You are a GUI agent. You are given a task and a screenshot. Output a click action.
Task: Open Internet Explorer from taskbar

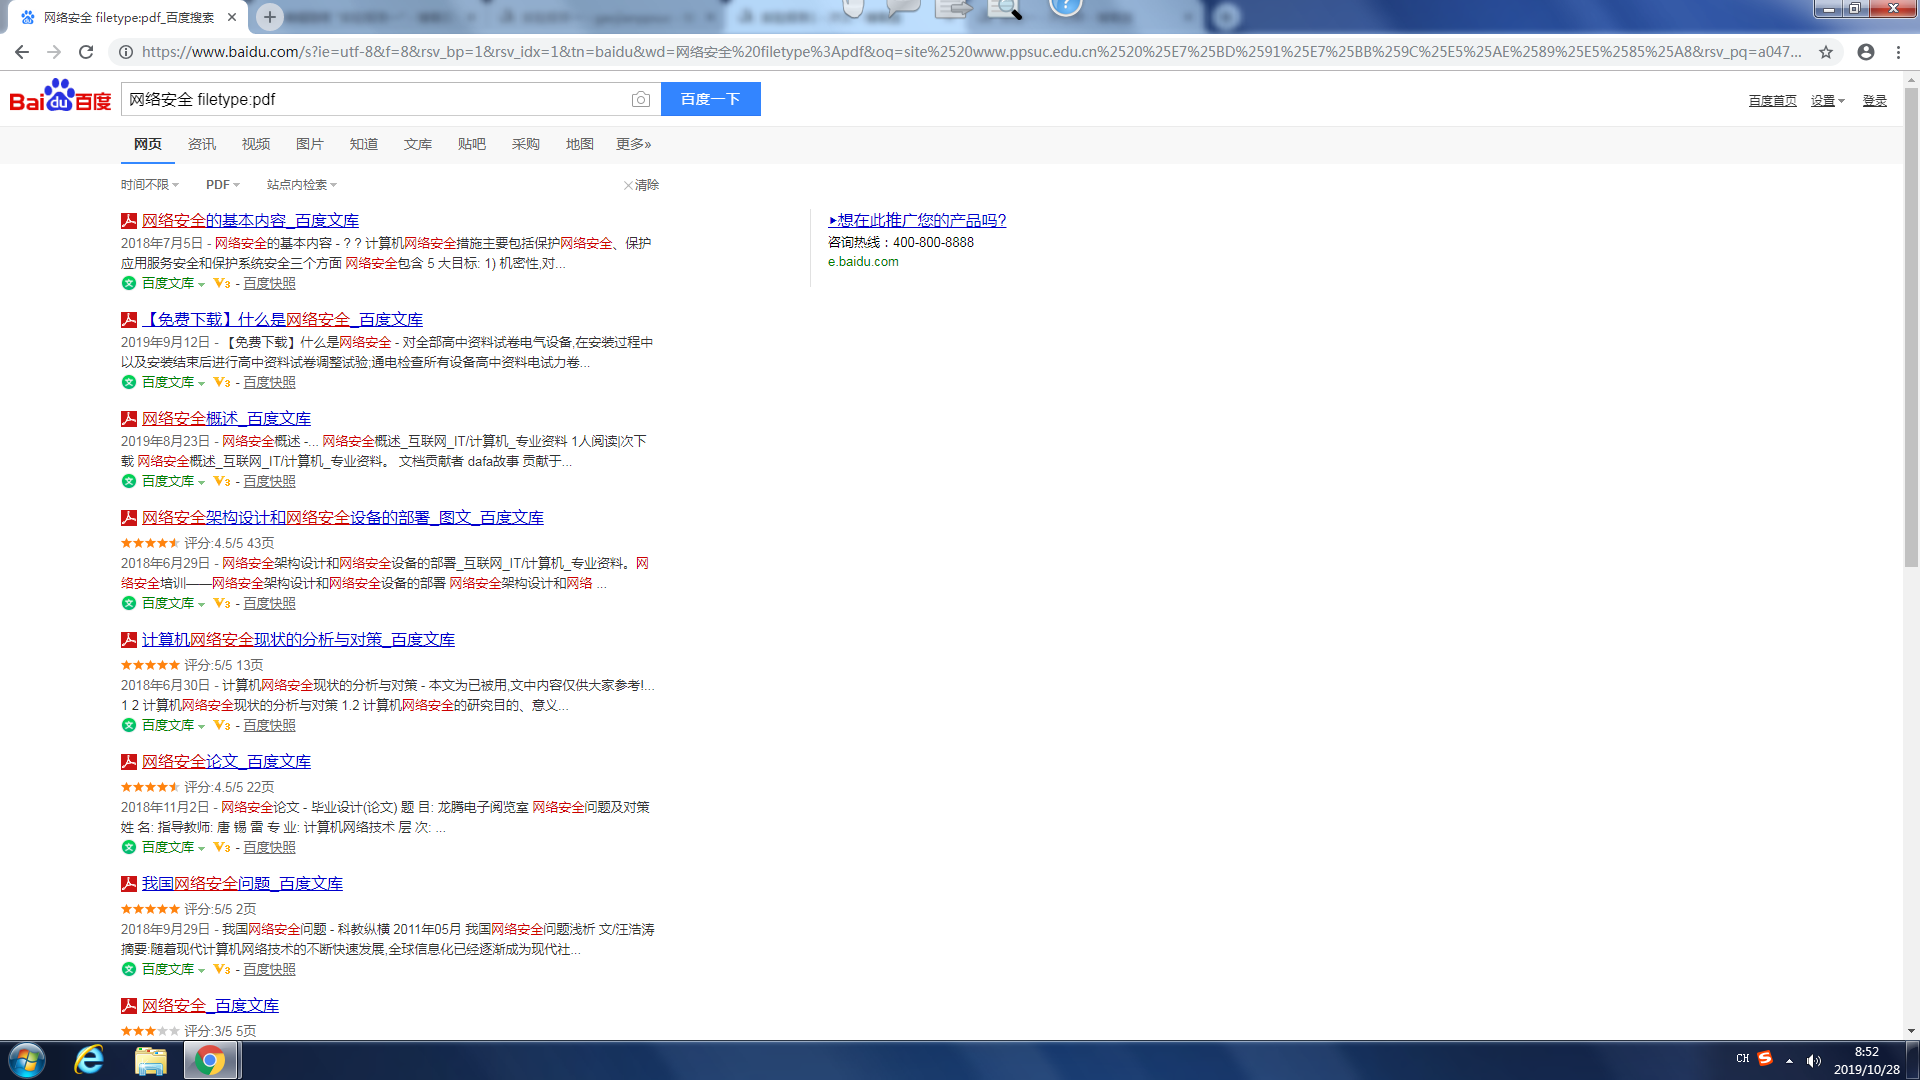(x=89, y=1060)
